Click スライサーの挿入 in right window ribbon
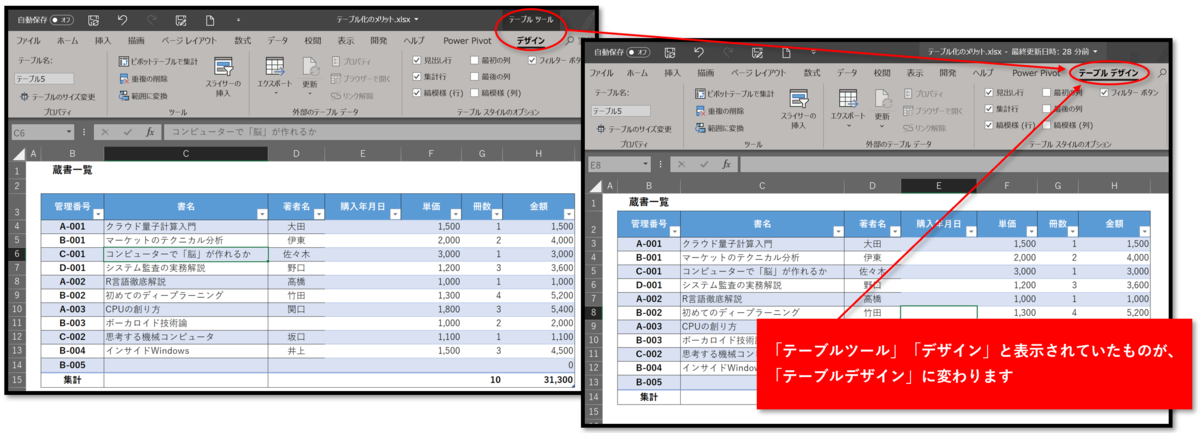The image size is (1200, 433). (x=799, y=110)
